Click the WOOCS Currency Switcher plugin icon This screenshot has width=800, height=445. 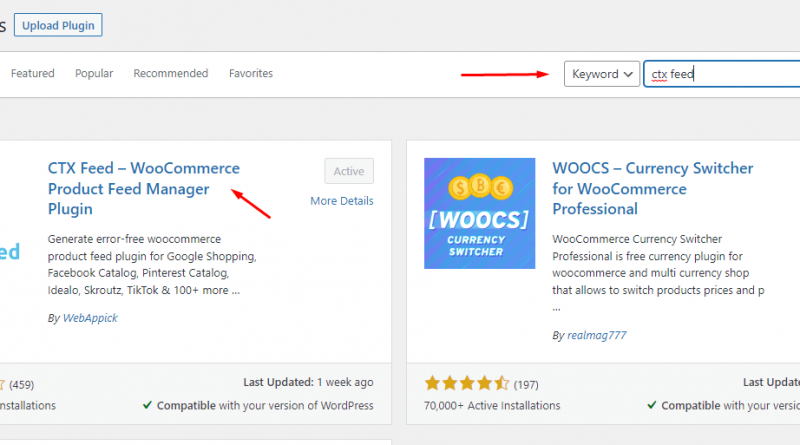click(x=478, y=213)
